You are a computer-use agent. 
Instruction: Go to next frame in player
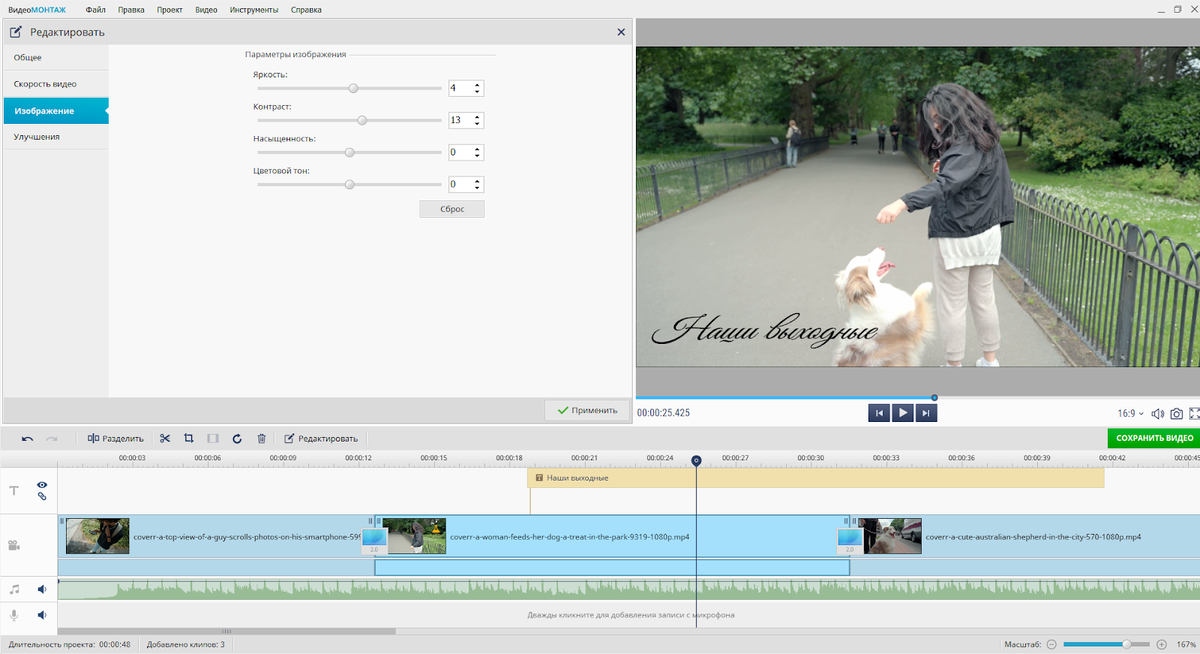click(x=926, y=412)
